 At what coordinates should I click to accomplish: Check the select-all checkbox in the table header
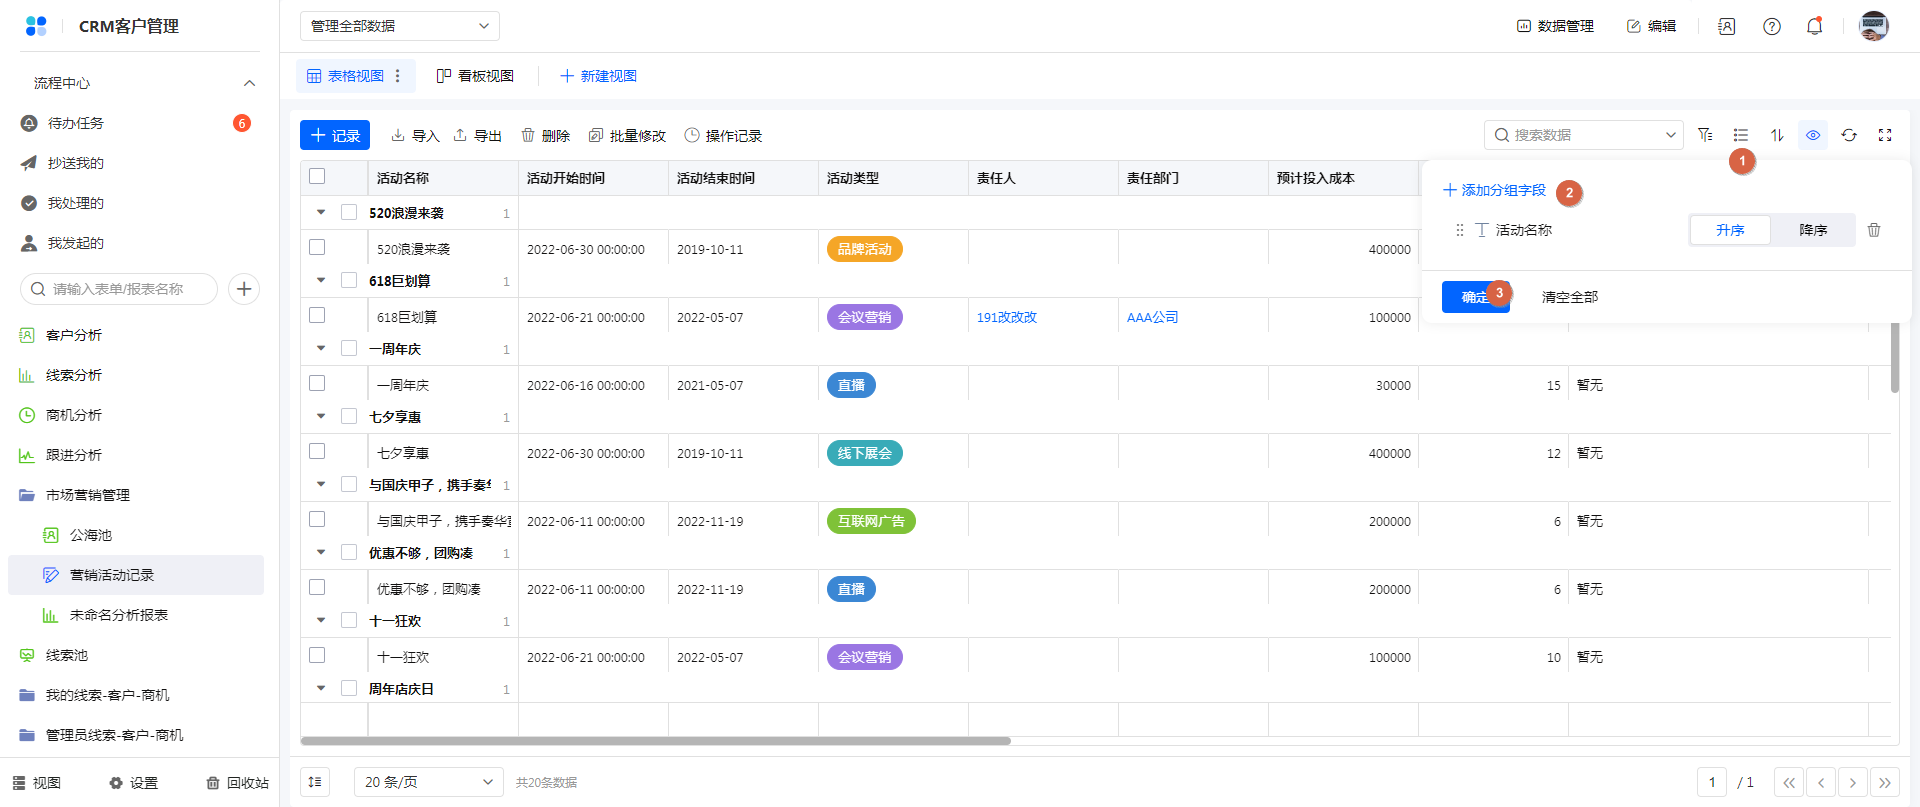(317, 177)
